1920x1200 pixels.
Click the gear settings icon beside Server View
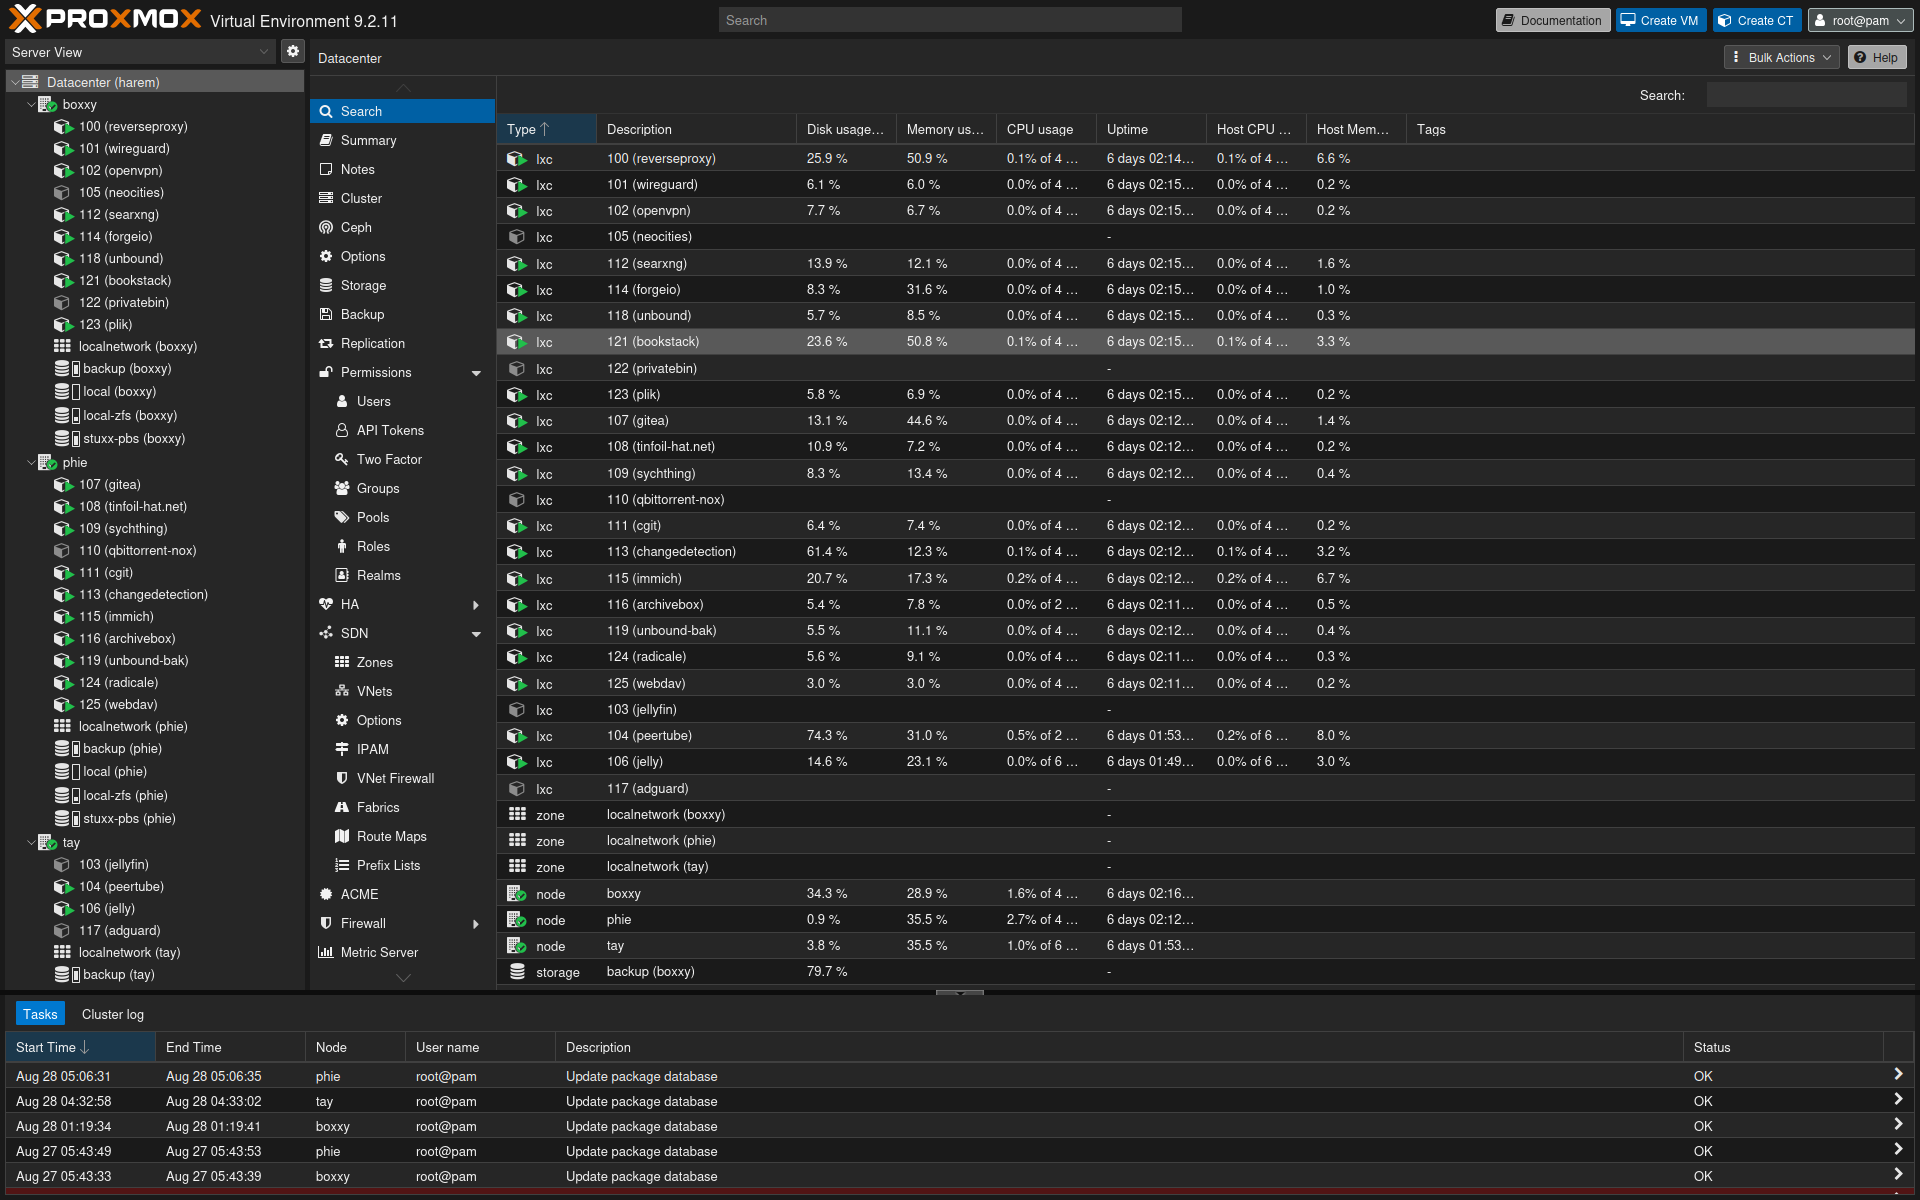pos(292,51)
